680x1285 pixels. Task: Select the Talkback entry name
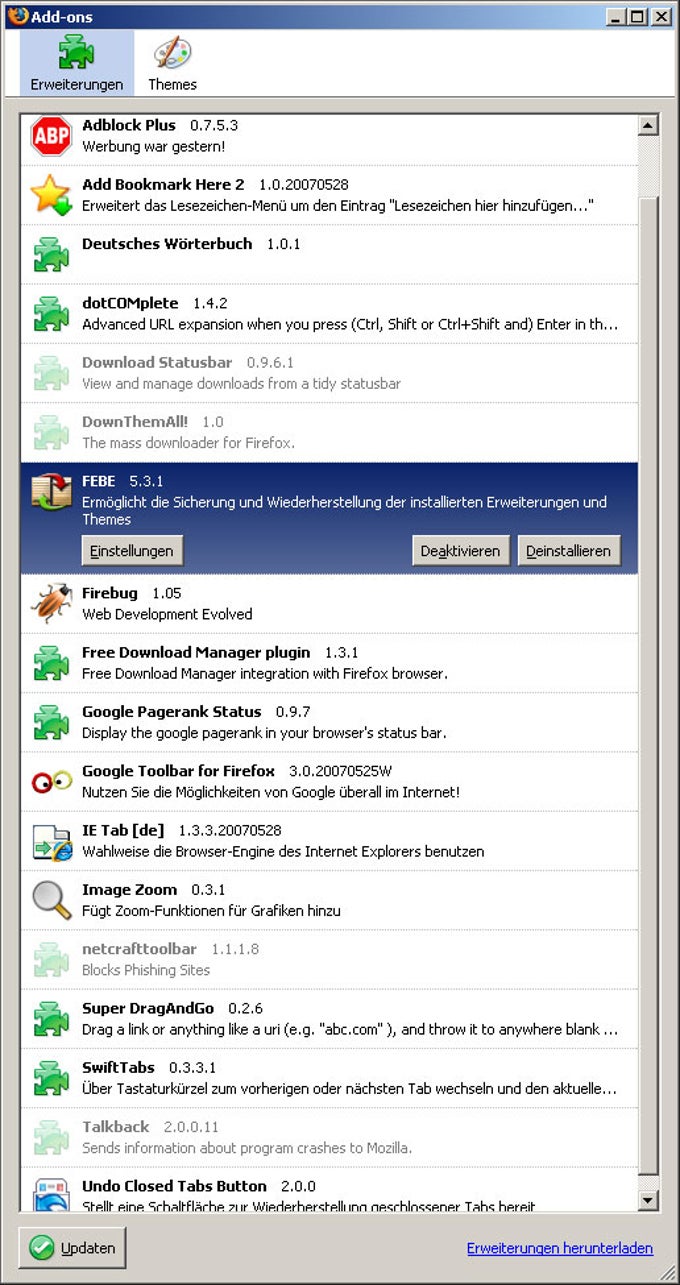(116, 1127)
